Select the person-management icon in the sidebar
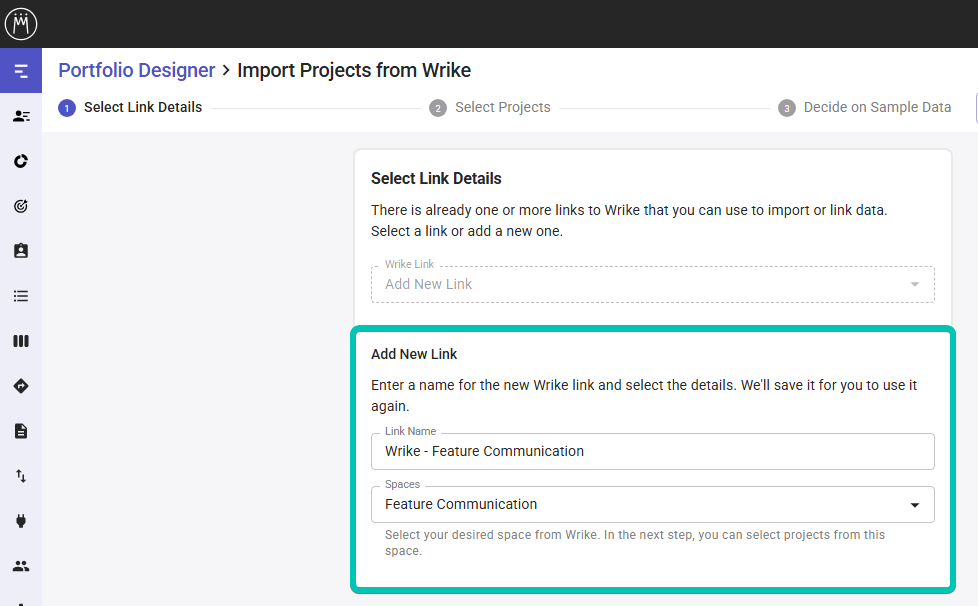The width and height of the screenshot is (978, 606). point(20,115)
